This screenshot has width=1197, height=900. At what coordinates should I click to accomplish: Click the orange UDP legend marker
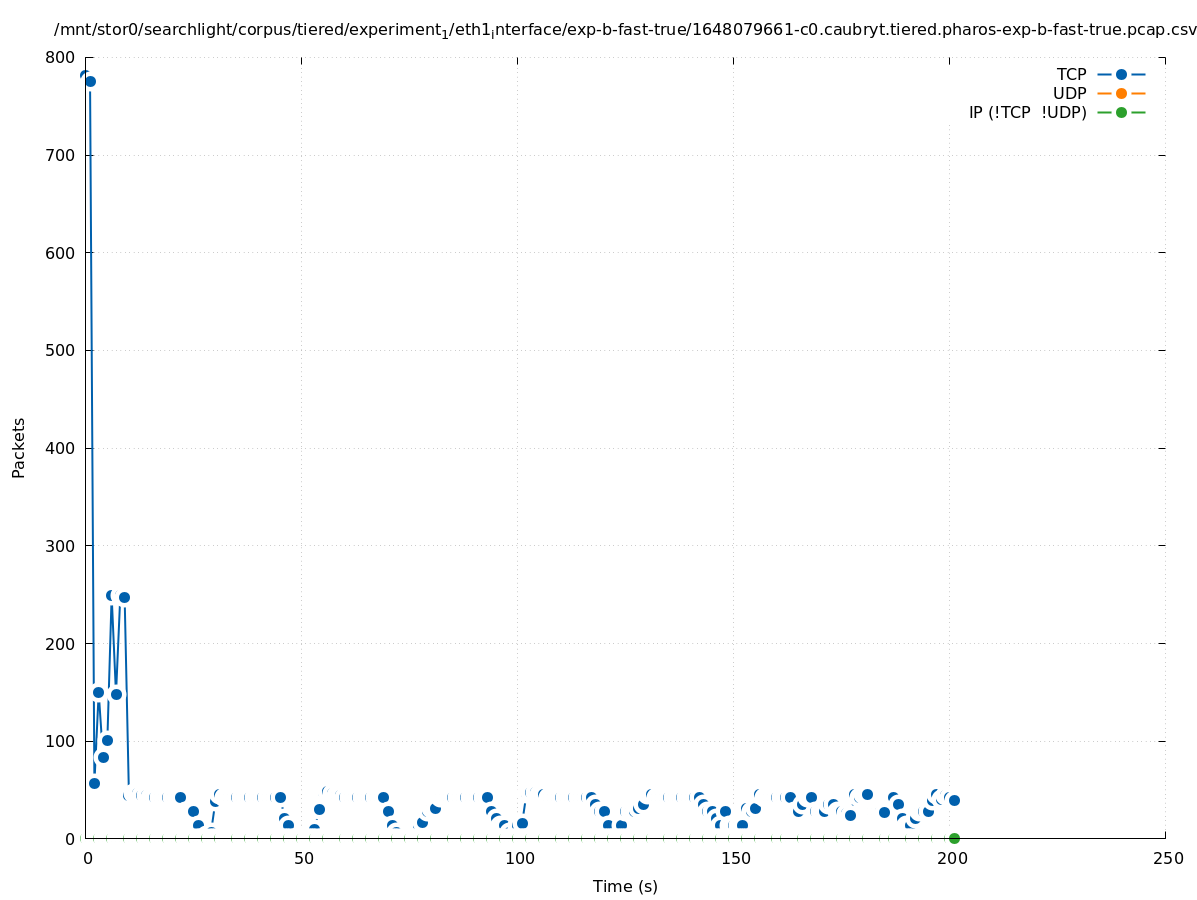1121,94
